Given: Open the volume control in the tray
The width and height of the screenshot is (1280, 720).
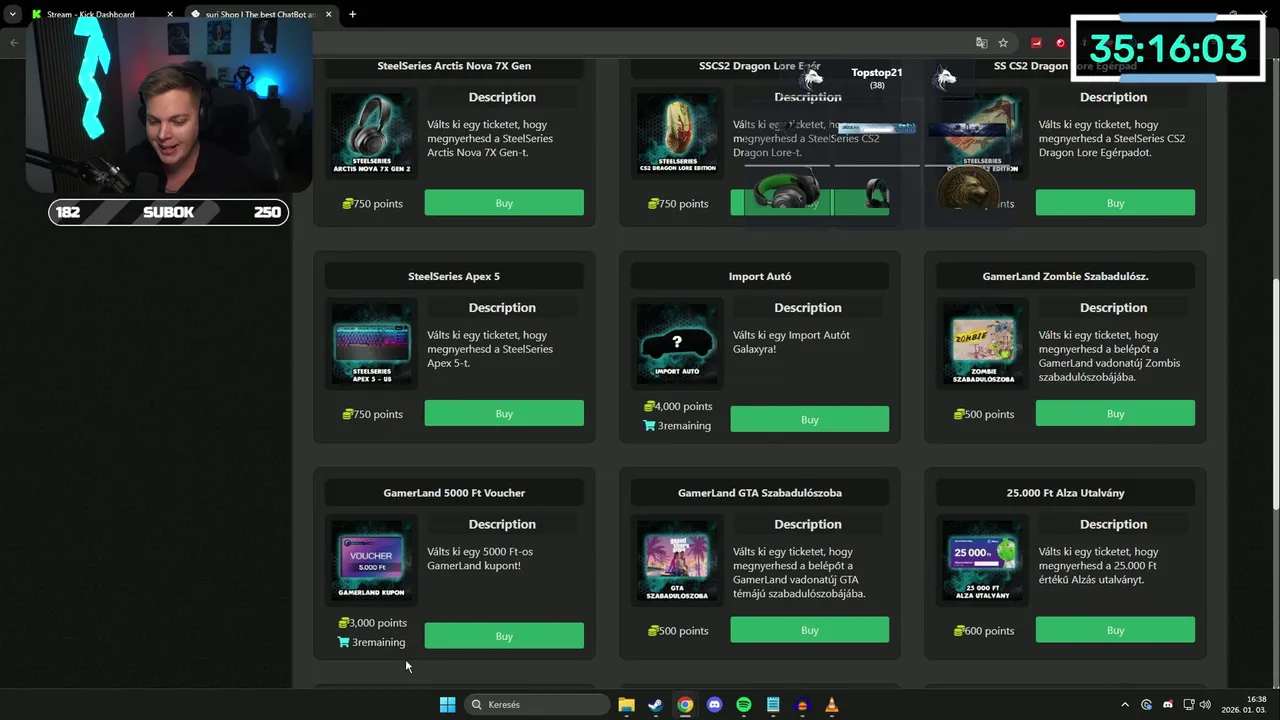Looking at the screenshot, I should click(1205, 704).
